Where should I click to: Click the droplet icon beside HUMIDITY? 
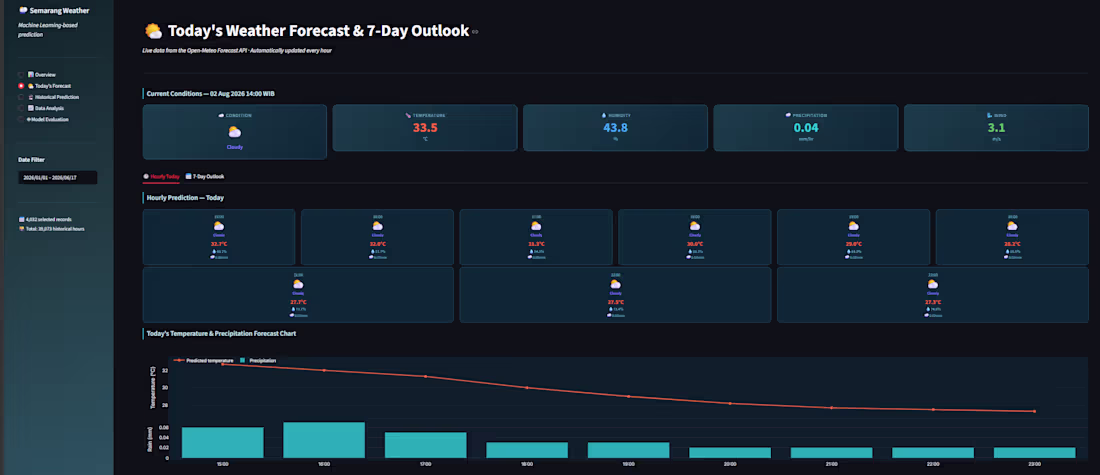coord(603,115)
